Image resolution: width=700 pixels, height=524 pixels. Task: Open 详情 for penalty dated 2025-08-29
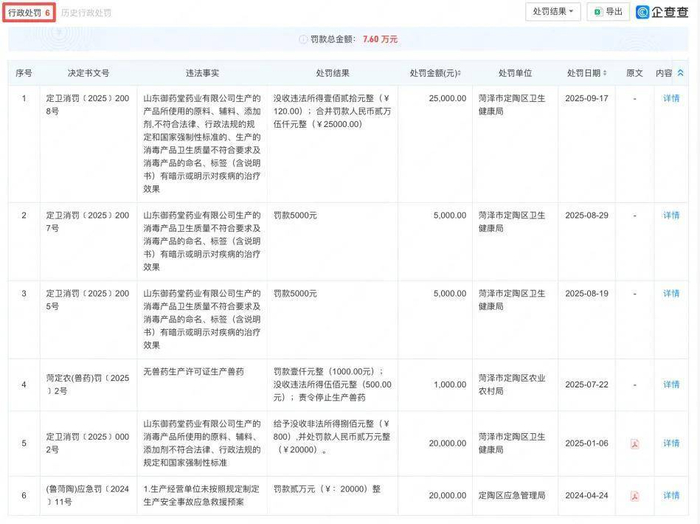pyautogui.click(x=671, y=215)
